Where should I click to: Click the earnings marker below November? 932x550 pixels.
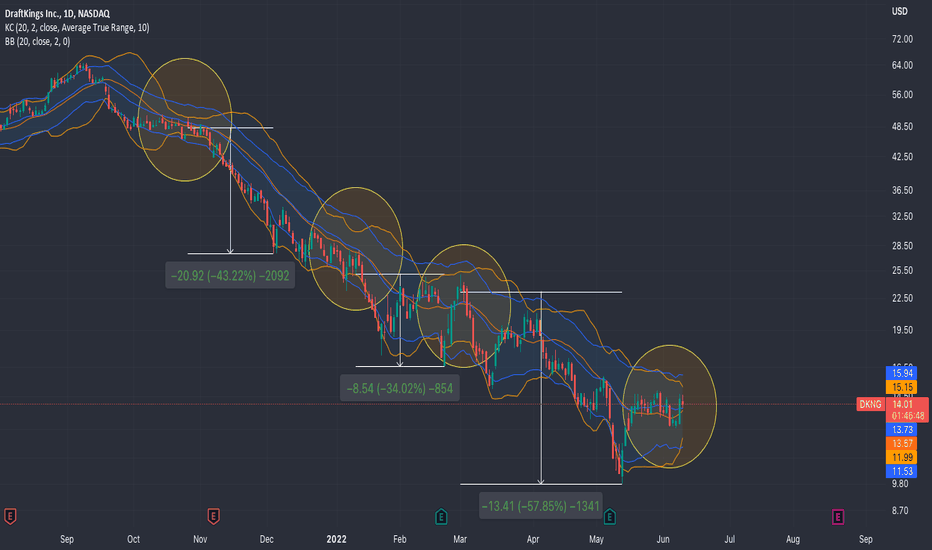click(x=213, y=516)
